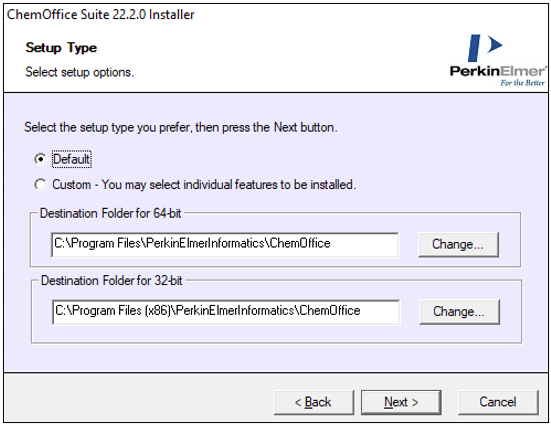Proceed with the Next button
Viewport: 551px width, 425px height.
coord(401,402)
